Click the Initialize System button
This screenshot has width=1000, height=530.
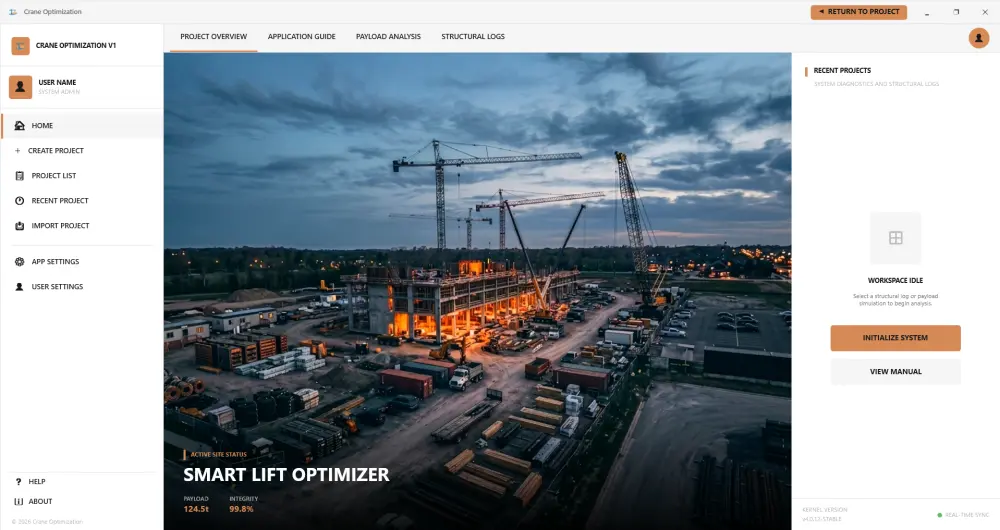pyautogui.click(x=895, y=338)
